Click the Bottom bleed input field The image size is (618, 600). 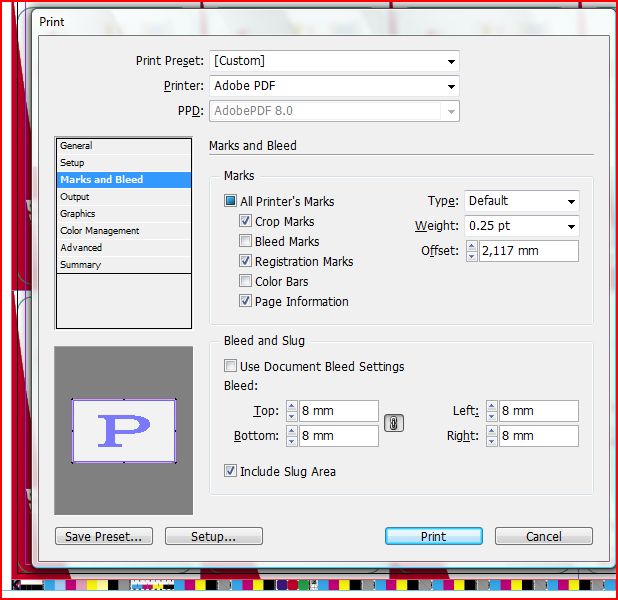pyautogui.click(x=339, y=436)
